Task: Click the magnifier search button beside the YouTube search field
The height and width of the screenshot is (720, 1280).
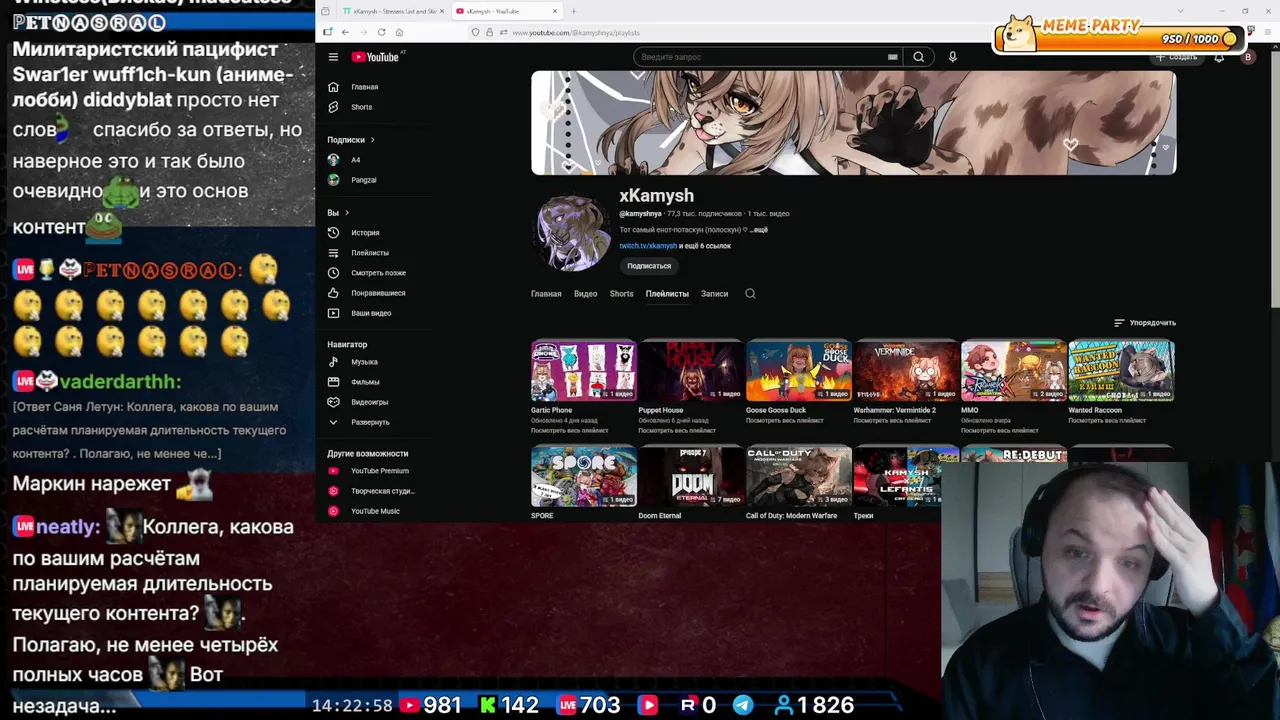Action: pos(918,57)
